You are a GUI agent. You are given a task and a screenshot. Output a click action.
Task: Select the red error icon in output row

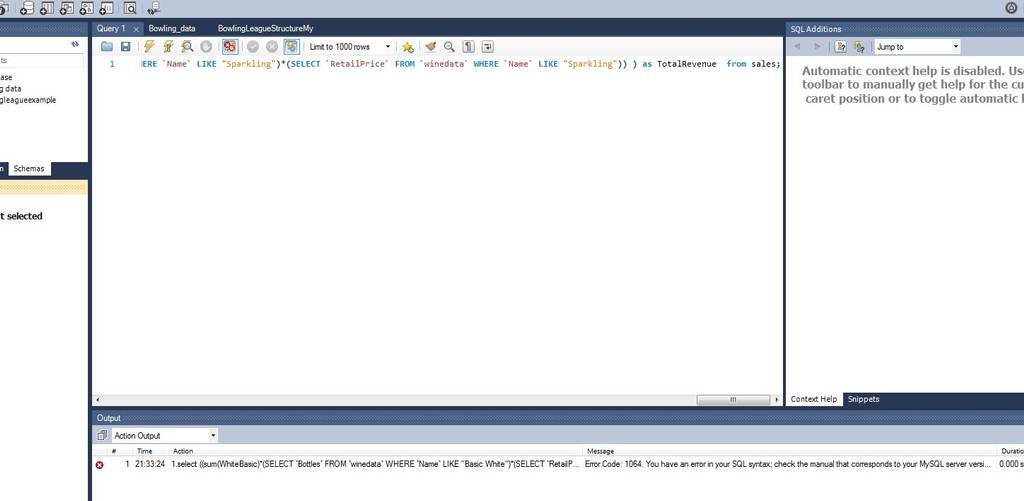point(99,465)
